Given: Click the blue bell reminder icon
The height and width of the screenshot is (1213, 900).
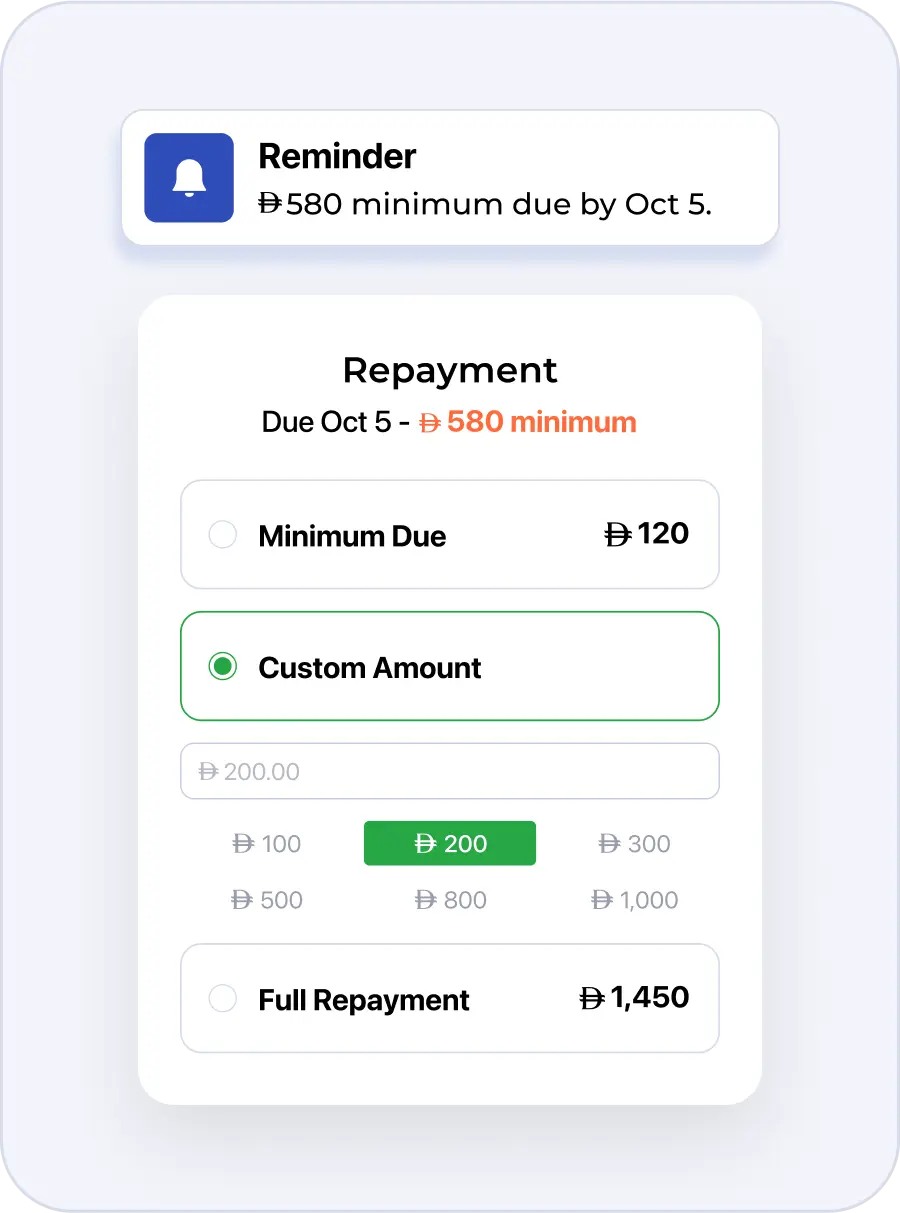Looking at the screenshot, I should tap(189, 178).
